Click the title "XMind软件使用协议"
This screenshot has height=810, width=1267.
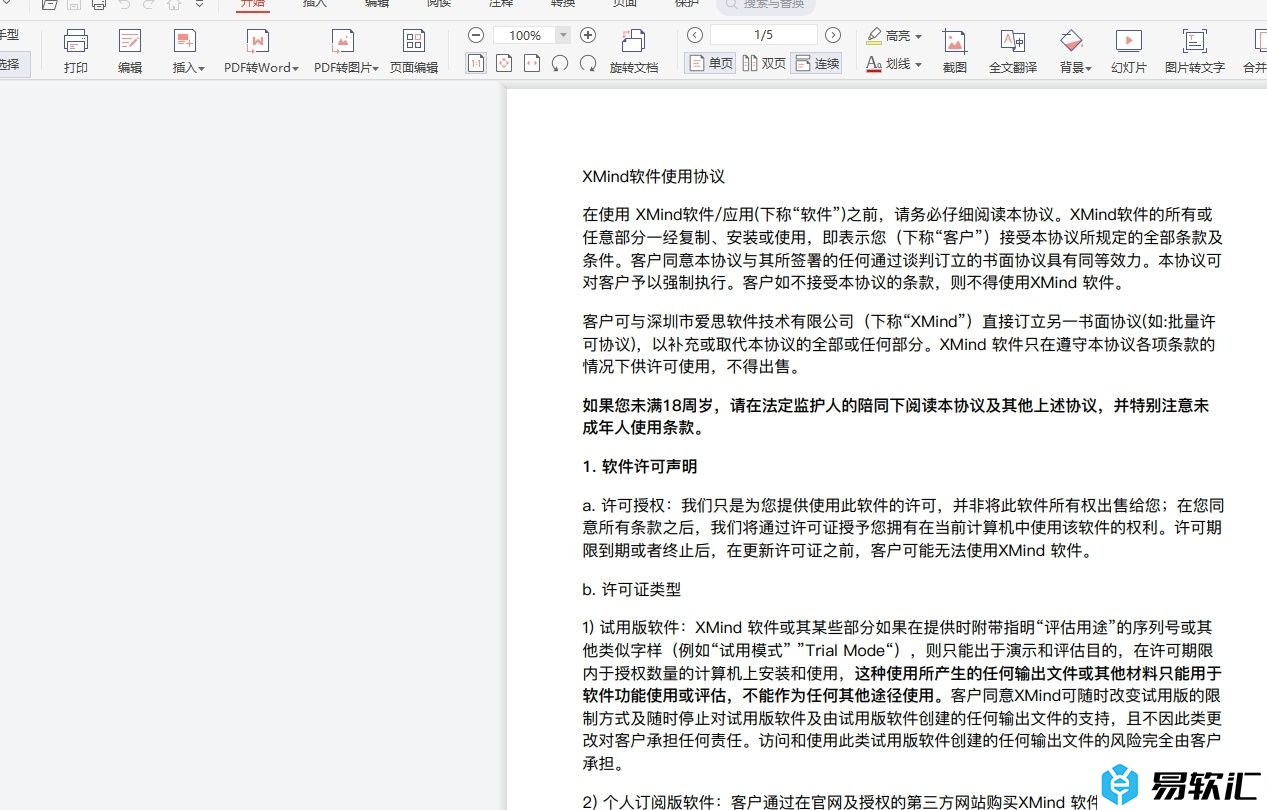coord(653,177)
